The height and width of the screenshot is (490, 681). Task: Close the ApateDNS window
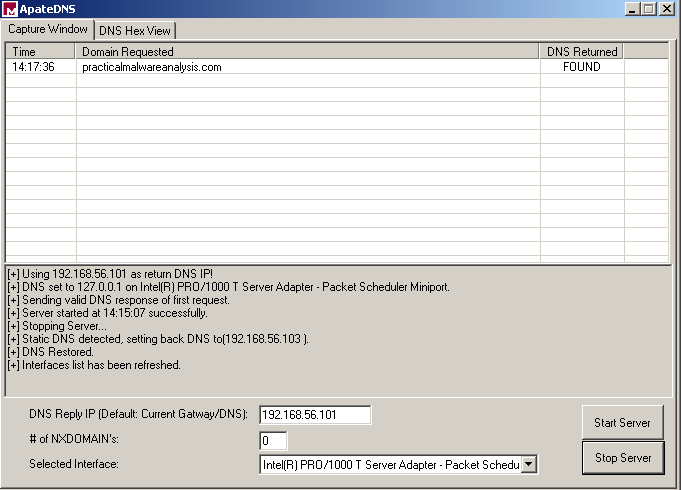tap(667, 9)
